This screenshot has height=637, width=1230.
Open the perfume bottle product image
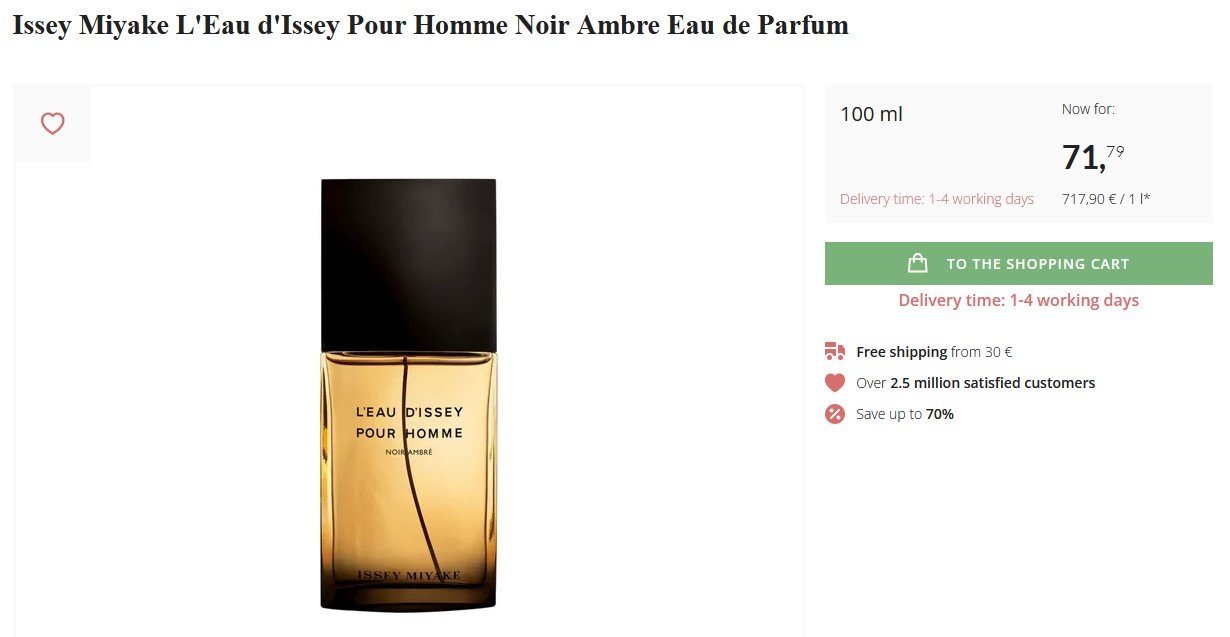coord(408,394)
